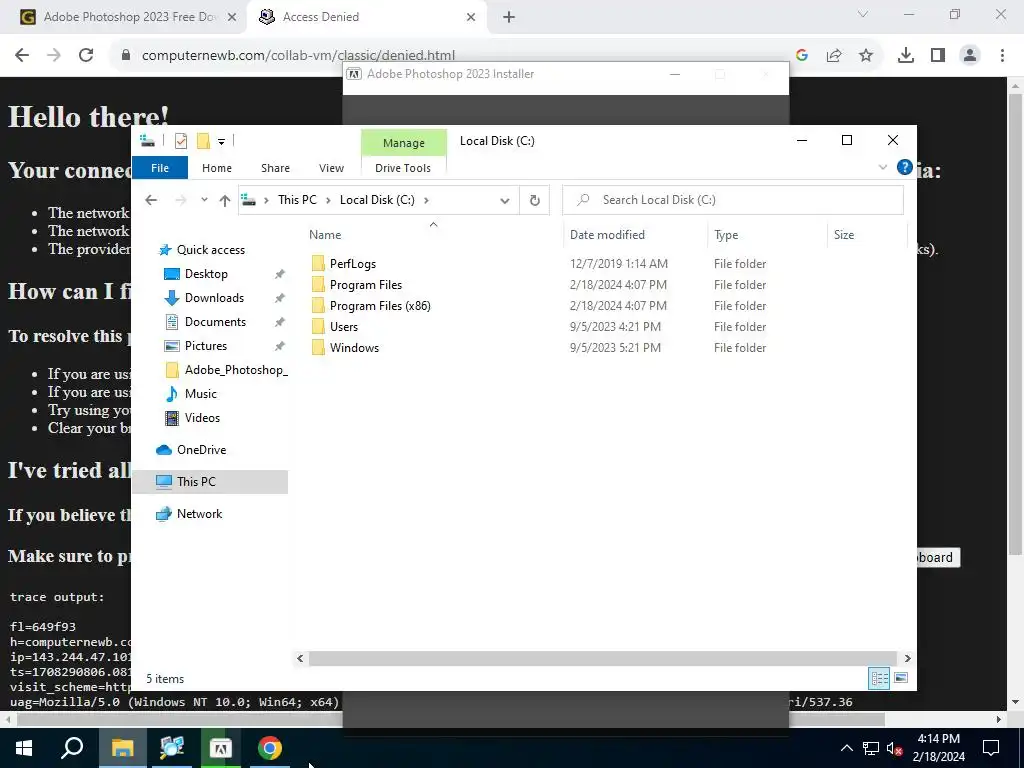
Task: Select Network in the navigation pane
Action: coord(199,514)
